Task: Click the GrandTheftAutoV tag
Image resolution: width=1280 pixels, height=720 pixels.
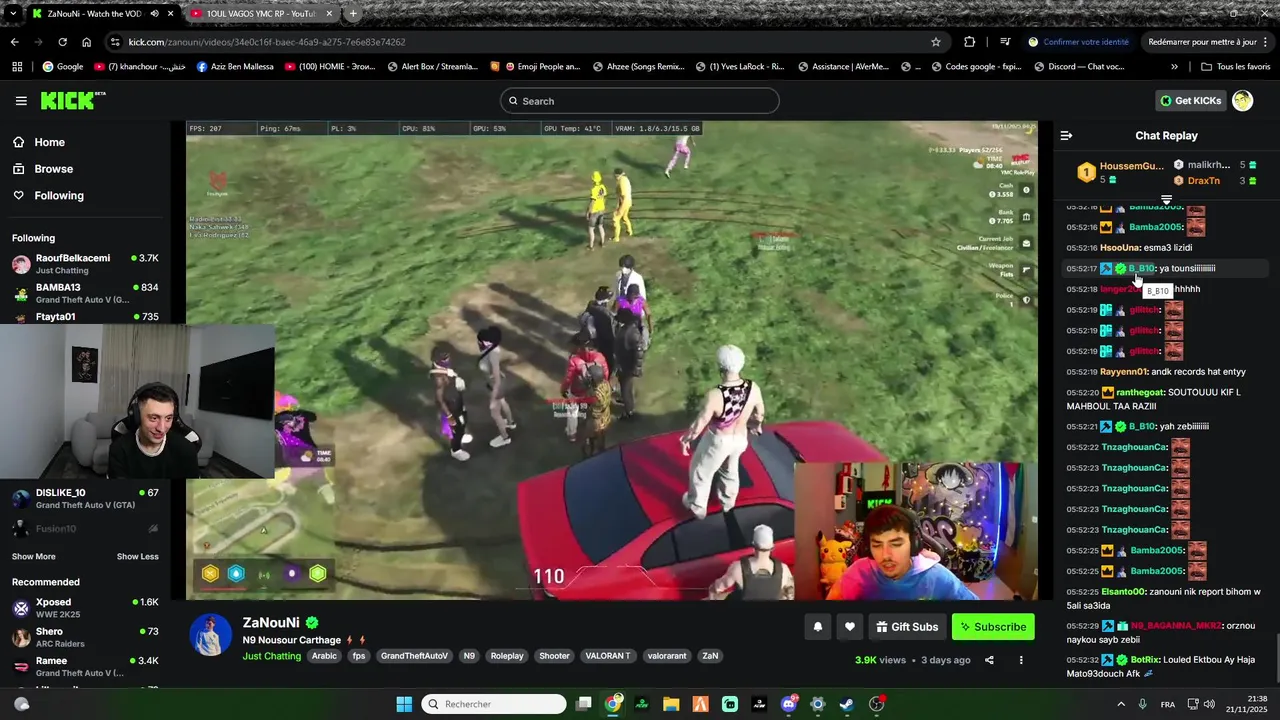Action: [x=414, y=656]
